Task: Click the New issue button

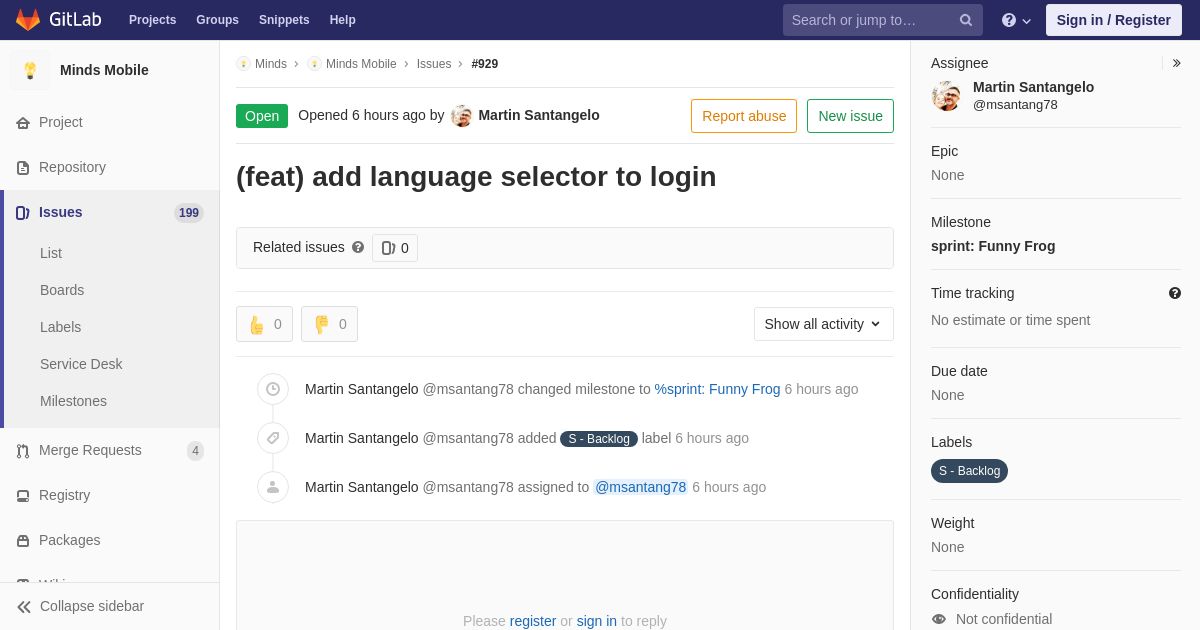Action: pos(850,116)
